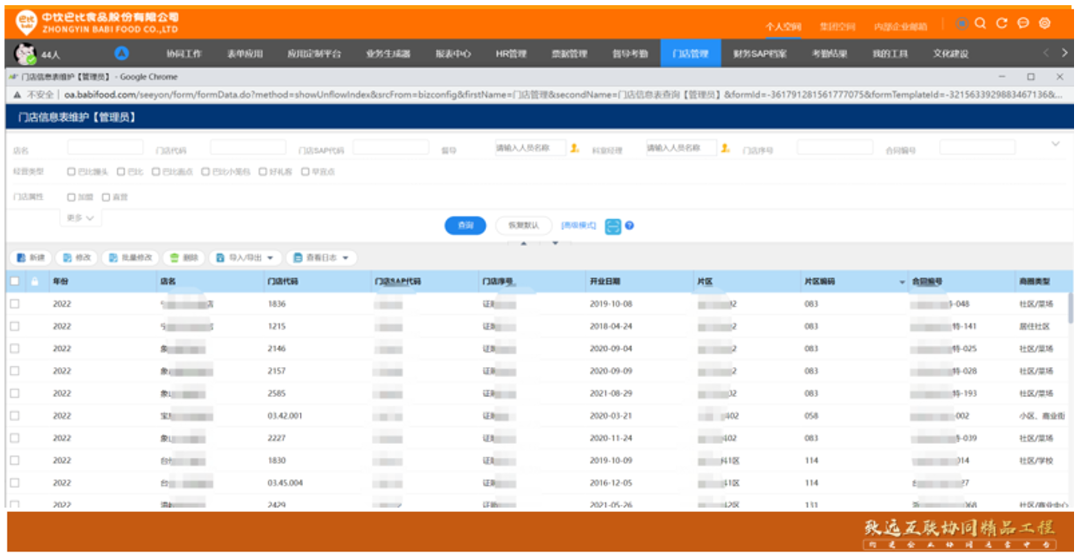
Task: Expand the 更多 filter options
Action: pos(82,218)
